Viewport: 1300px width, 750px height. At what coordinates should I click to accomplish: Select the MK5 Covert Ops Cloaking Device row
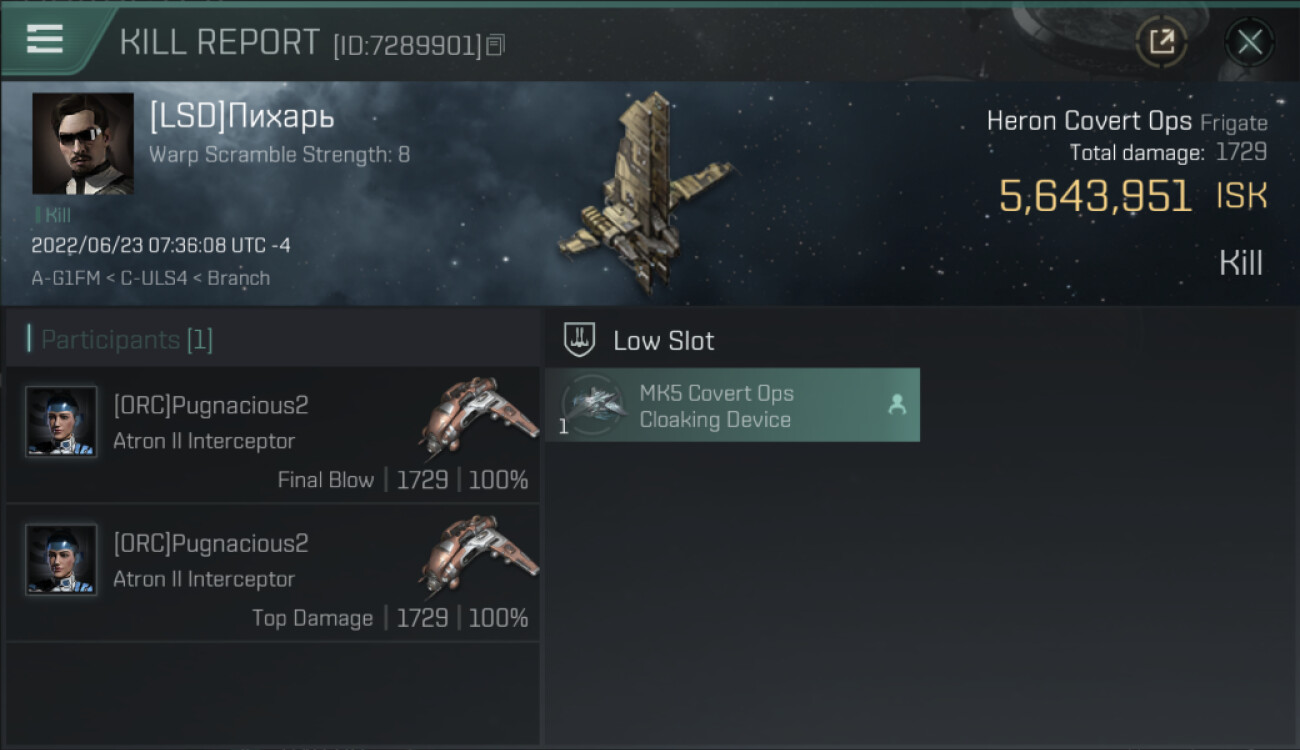tap(732, 405)
